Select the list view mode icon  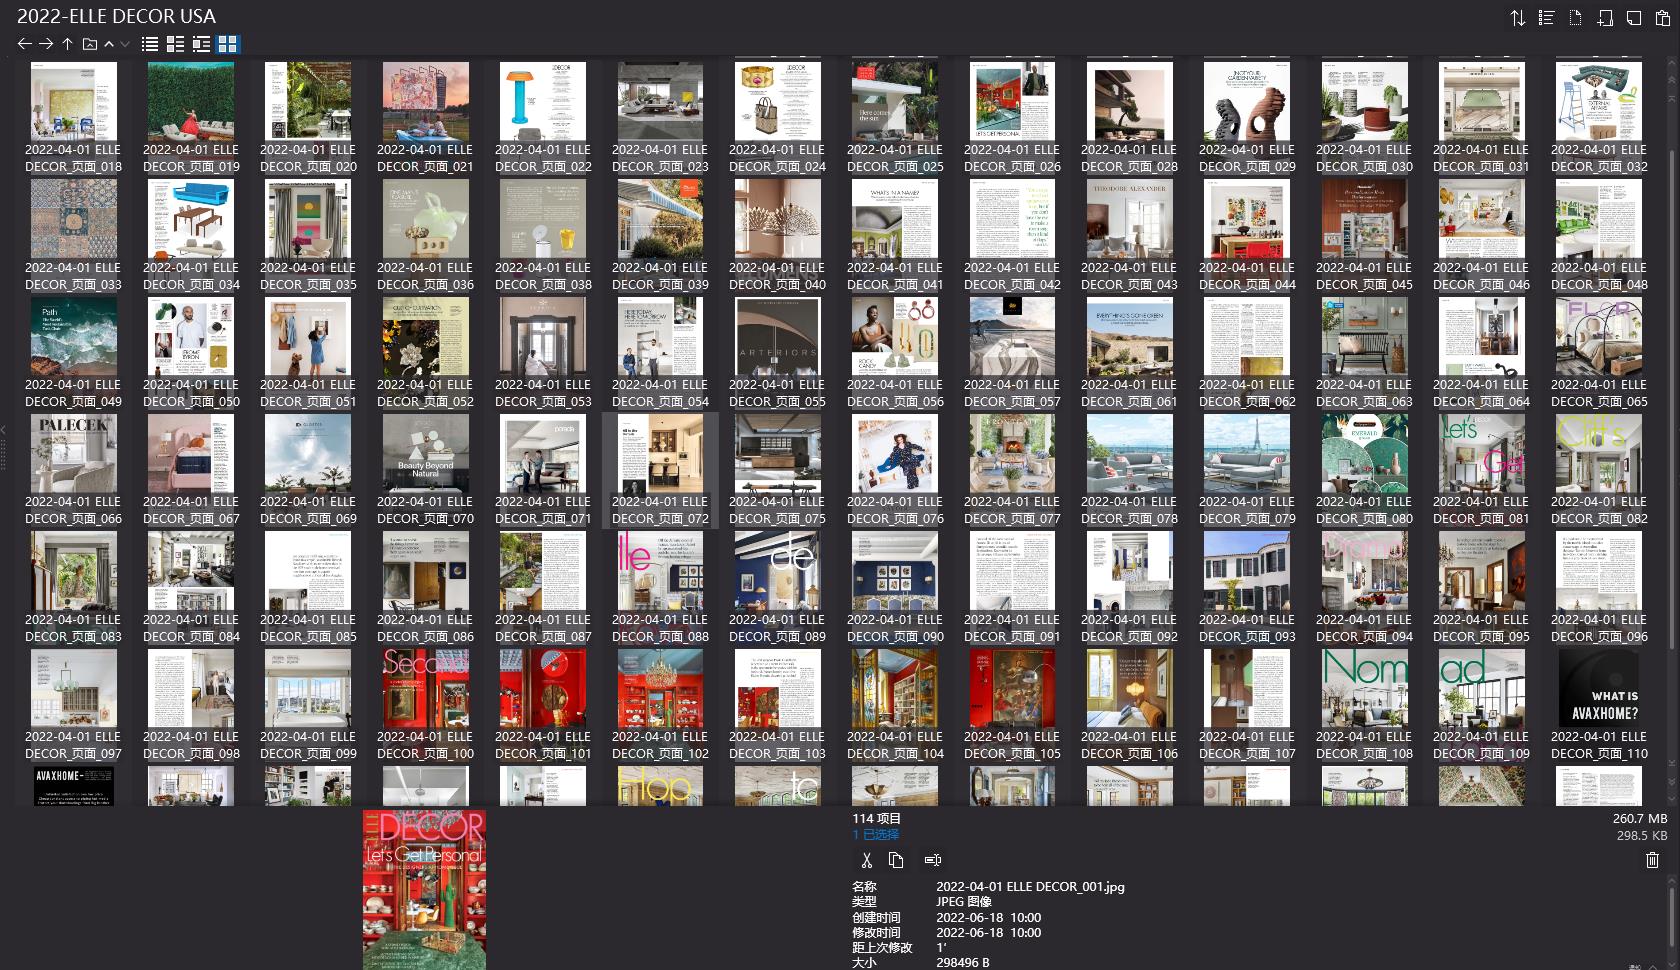[149, 43]
